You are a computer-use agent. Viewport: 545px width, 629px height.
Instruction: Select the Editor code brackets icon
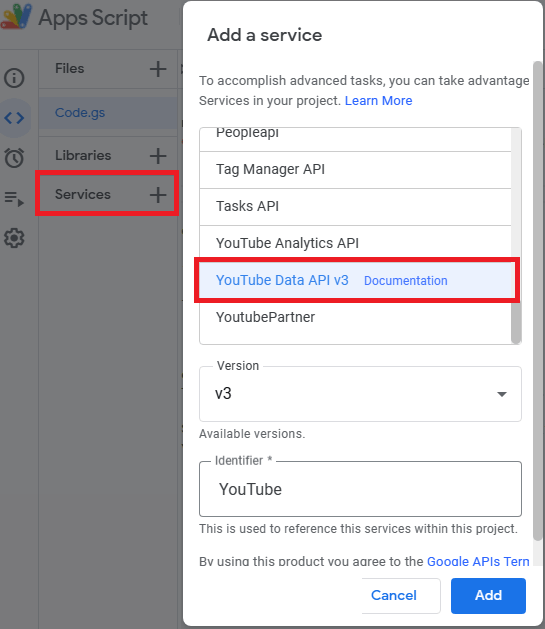pyautogui.click(x=14, y=118)
